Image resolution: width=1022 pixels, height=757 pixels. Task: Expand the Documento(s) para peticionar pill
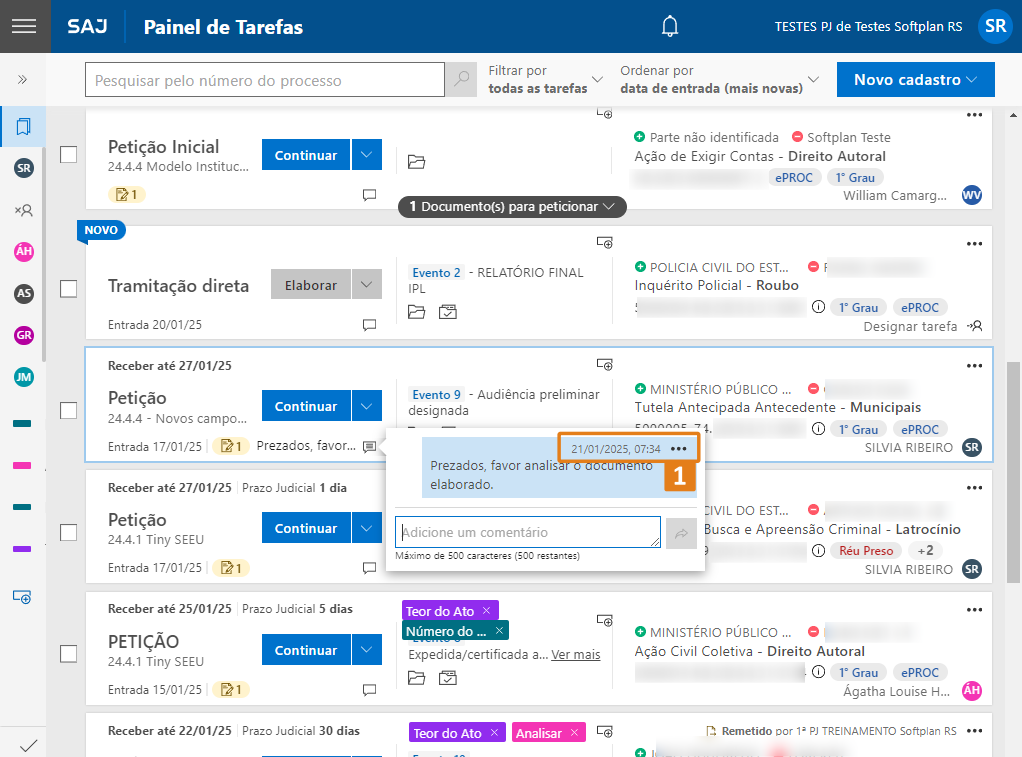coord(512,207)
